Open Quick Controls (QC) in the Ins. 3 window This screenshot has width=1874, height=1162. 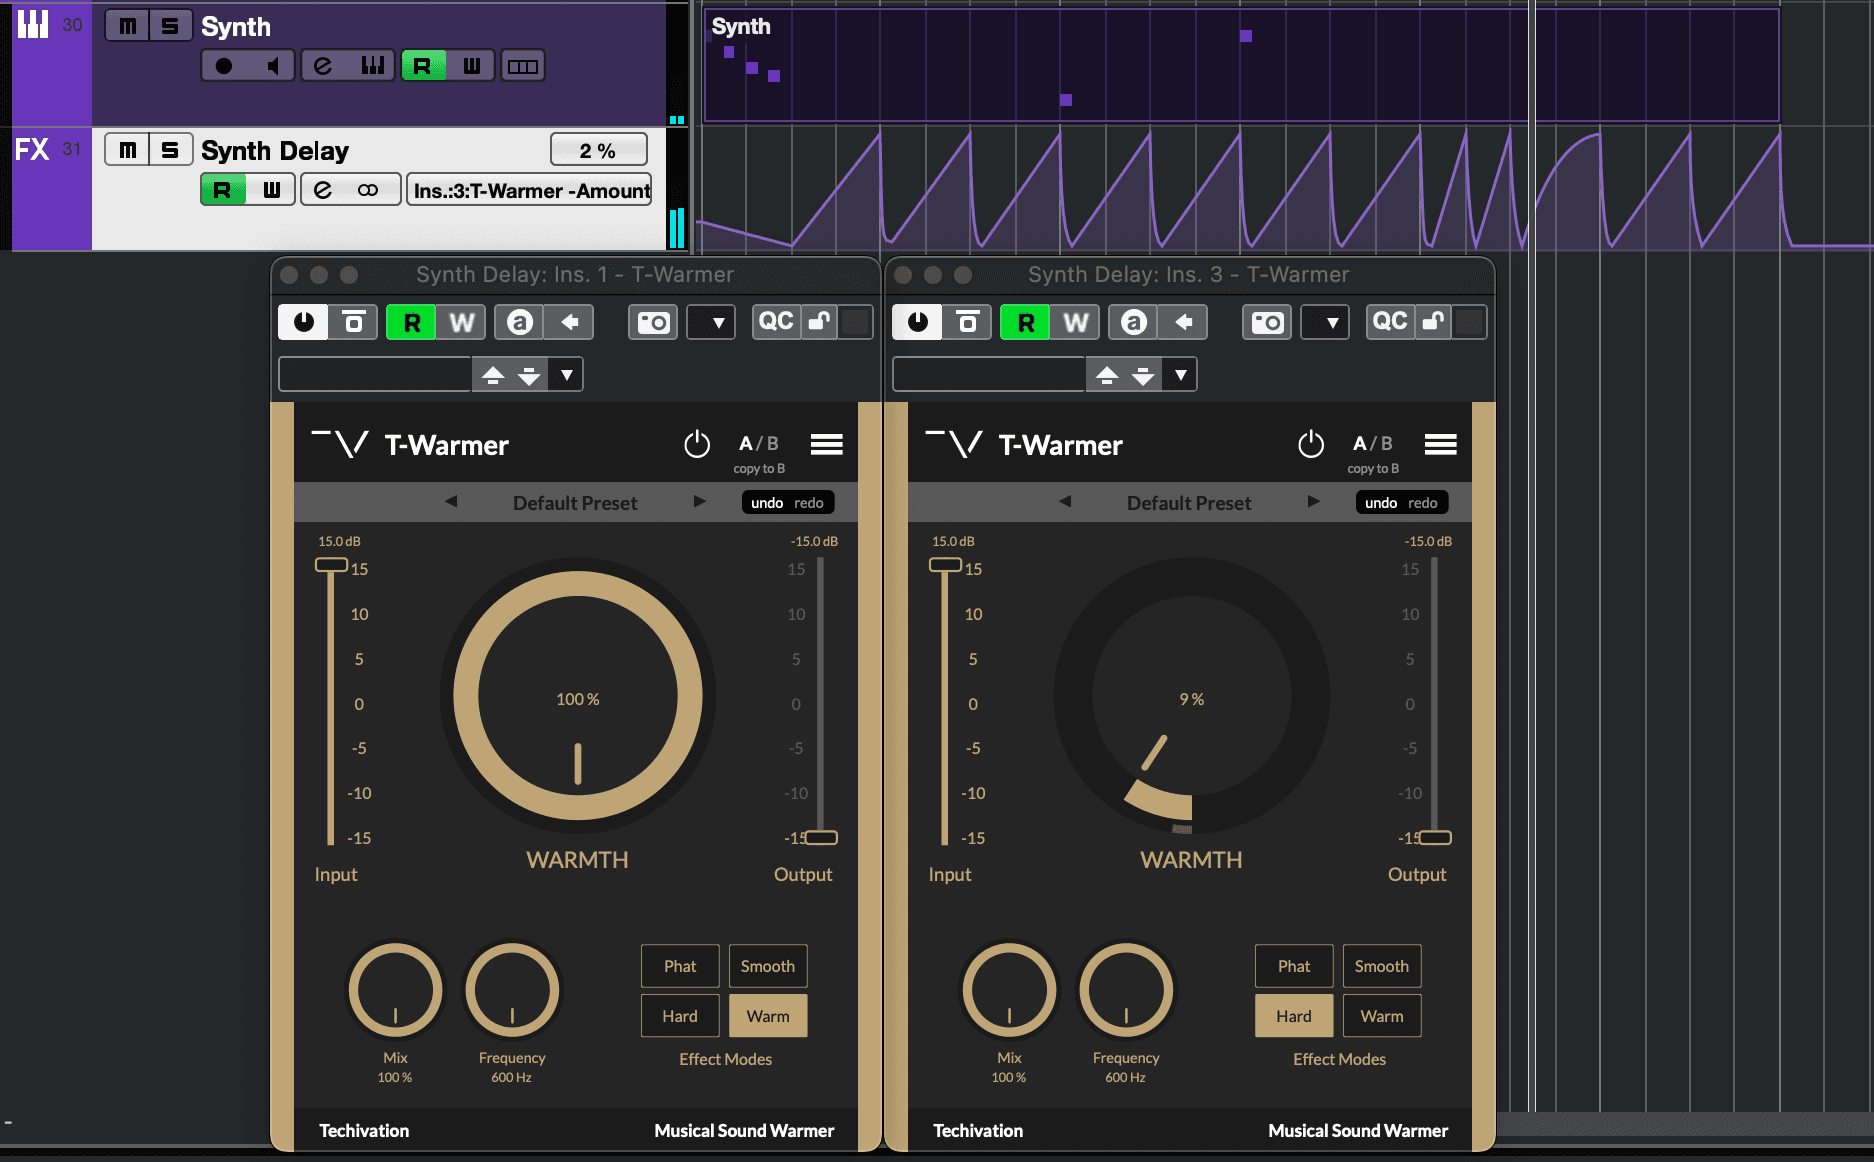tap(1390, 322)
